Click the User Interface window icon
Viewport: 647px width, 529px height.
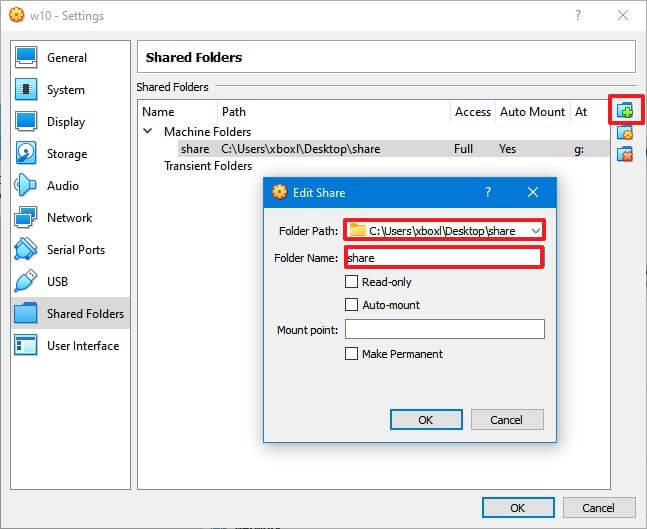coord(26,345)
